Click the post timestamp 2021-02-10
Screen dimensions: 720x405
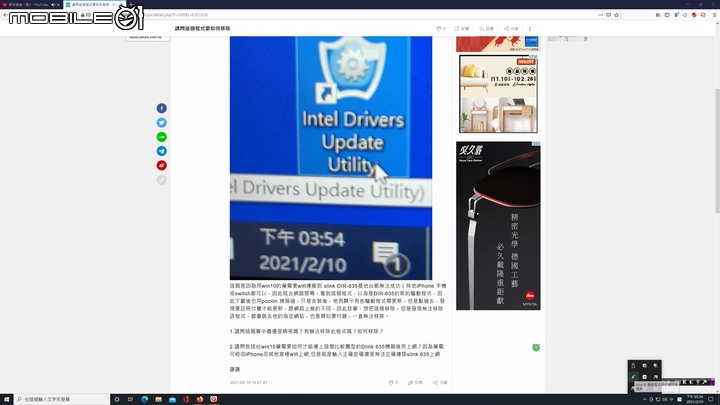click(x=248, y=382)
